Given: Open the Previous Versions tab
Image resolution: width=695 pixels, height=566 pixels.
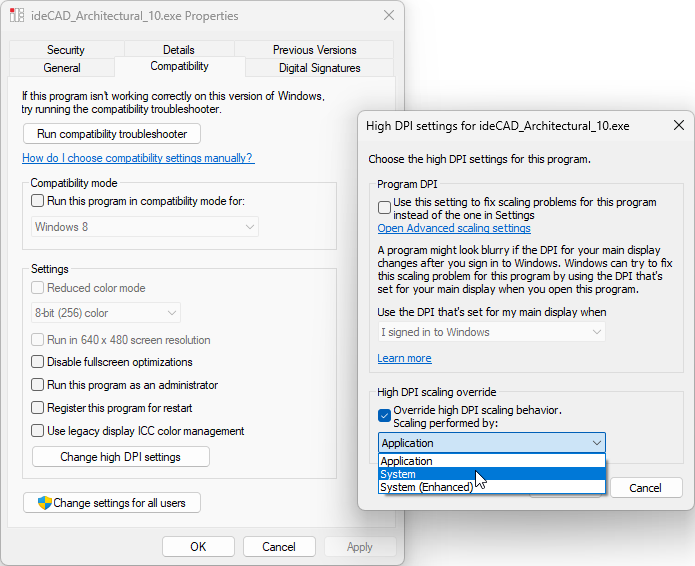Looking at the screenshot, I should [314, 50].
